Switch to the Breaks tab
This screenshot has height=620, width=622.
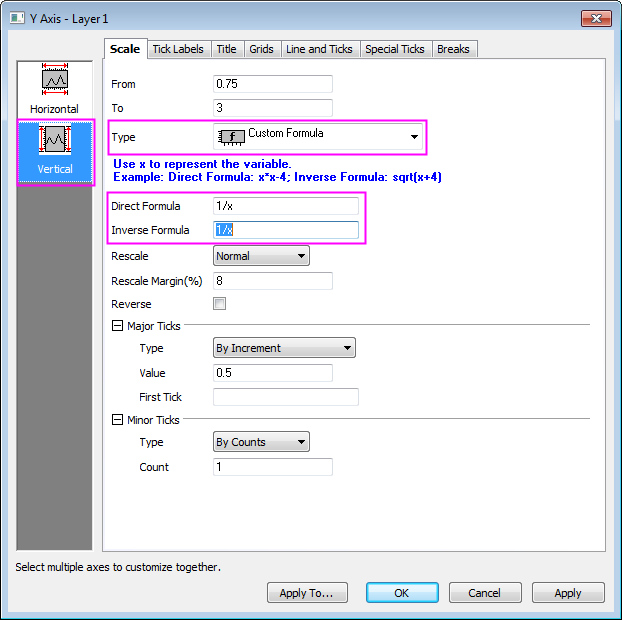pos(453,49)
